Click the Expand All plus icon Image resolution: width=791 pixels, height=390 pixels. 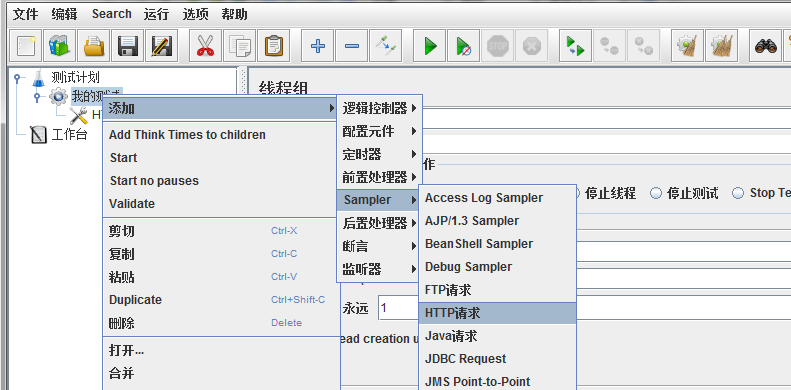coord(318,46)
